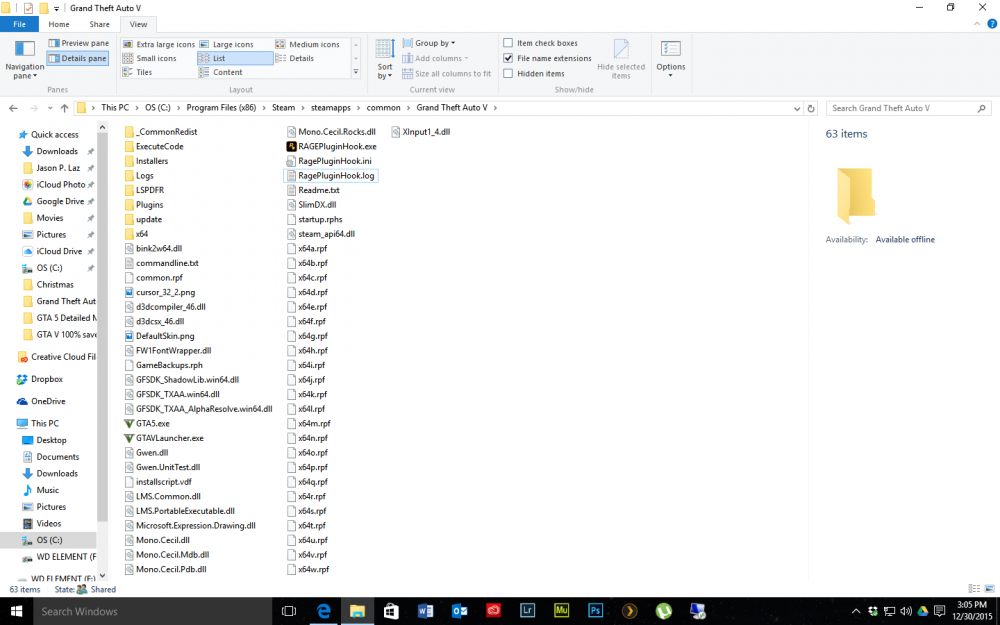The width and height of the screenshot is (1000, 625).
Task: Expand the layout gallery more arrow
Action: tap(356, 72)
